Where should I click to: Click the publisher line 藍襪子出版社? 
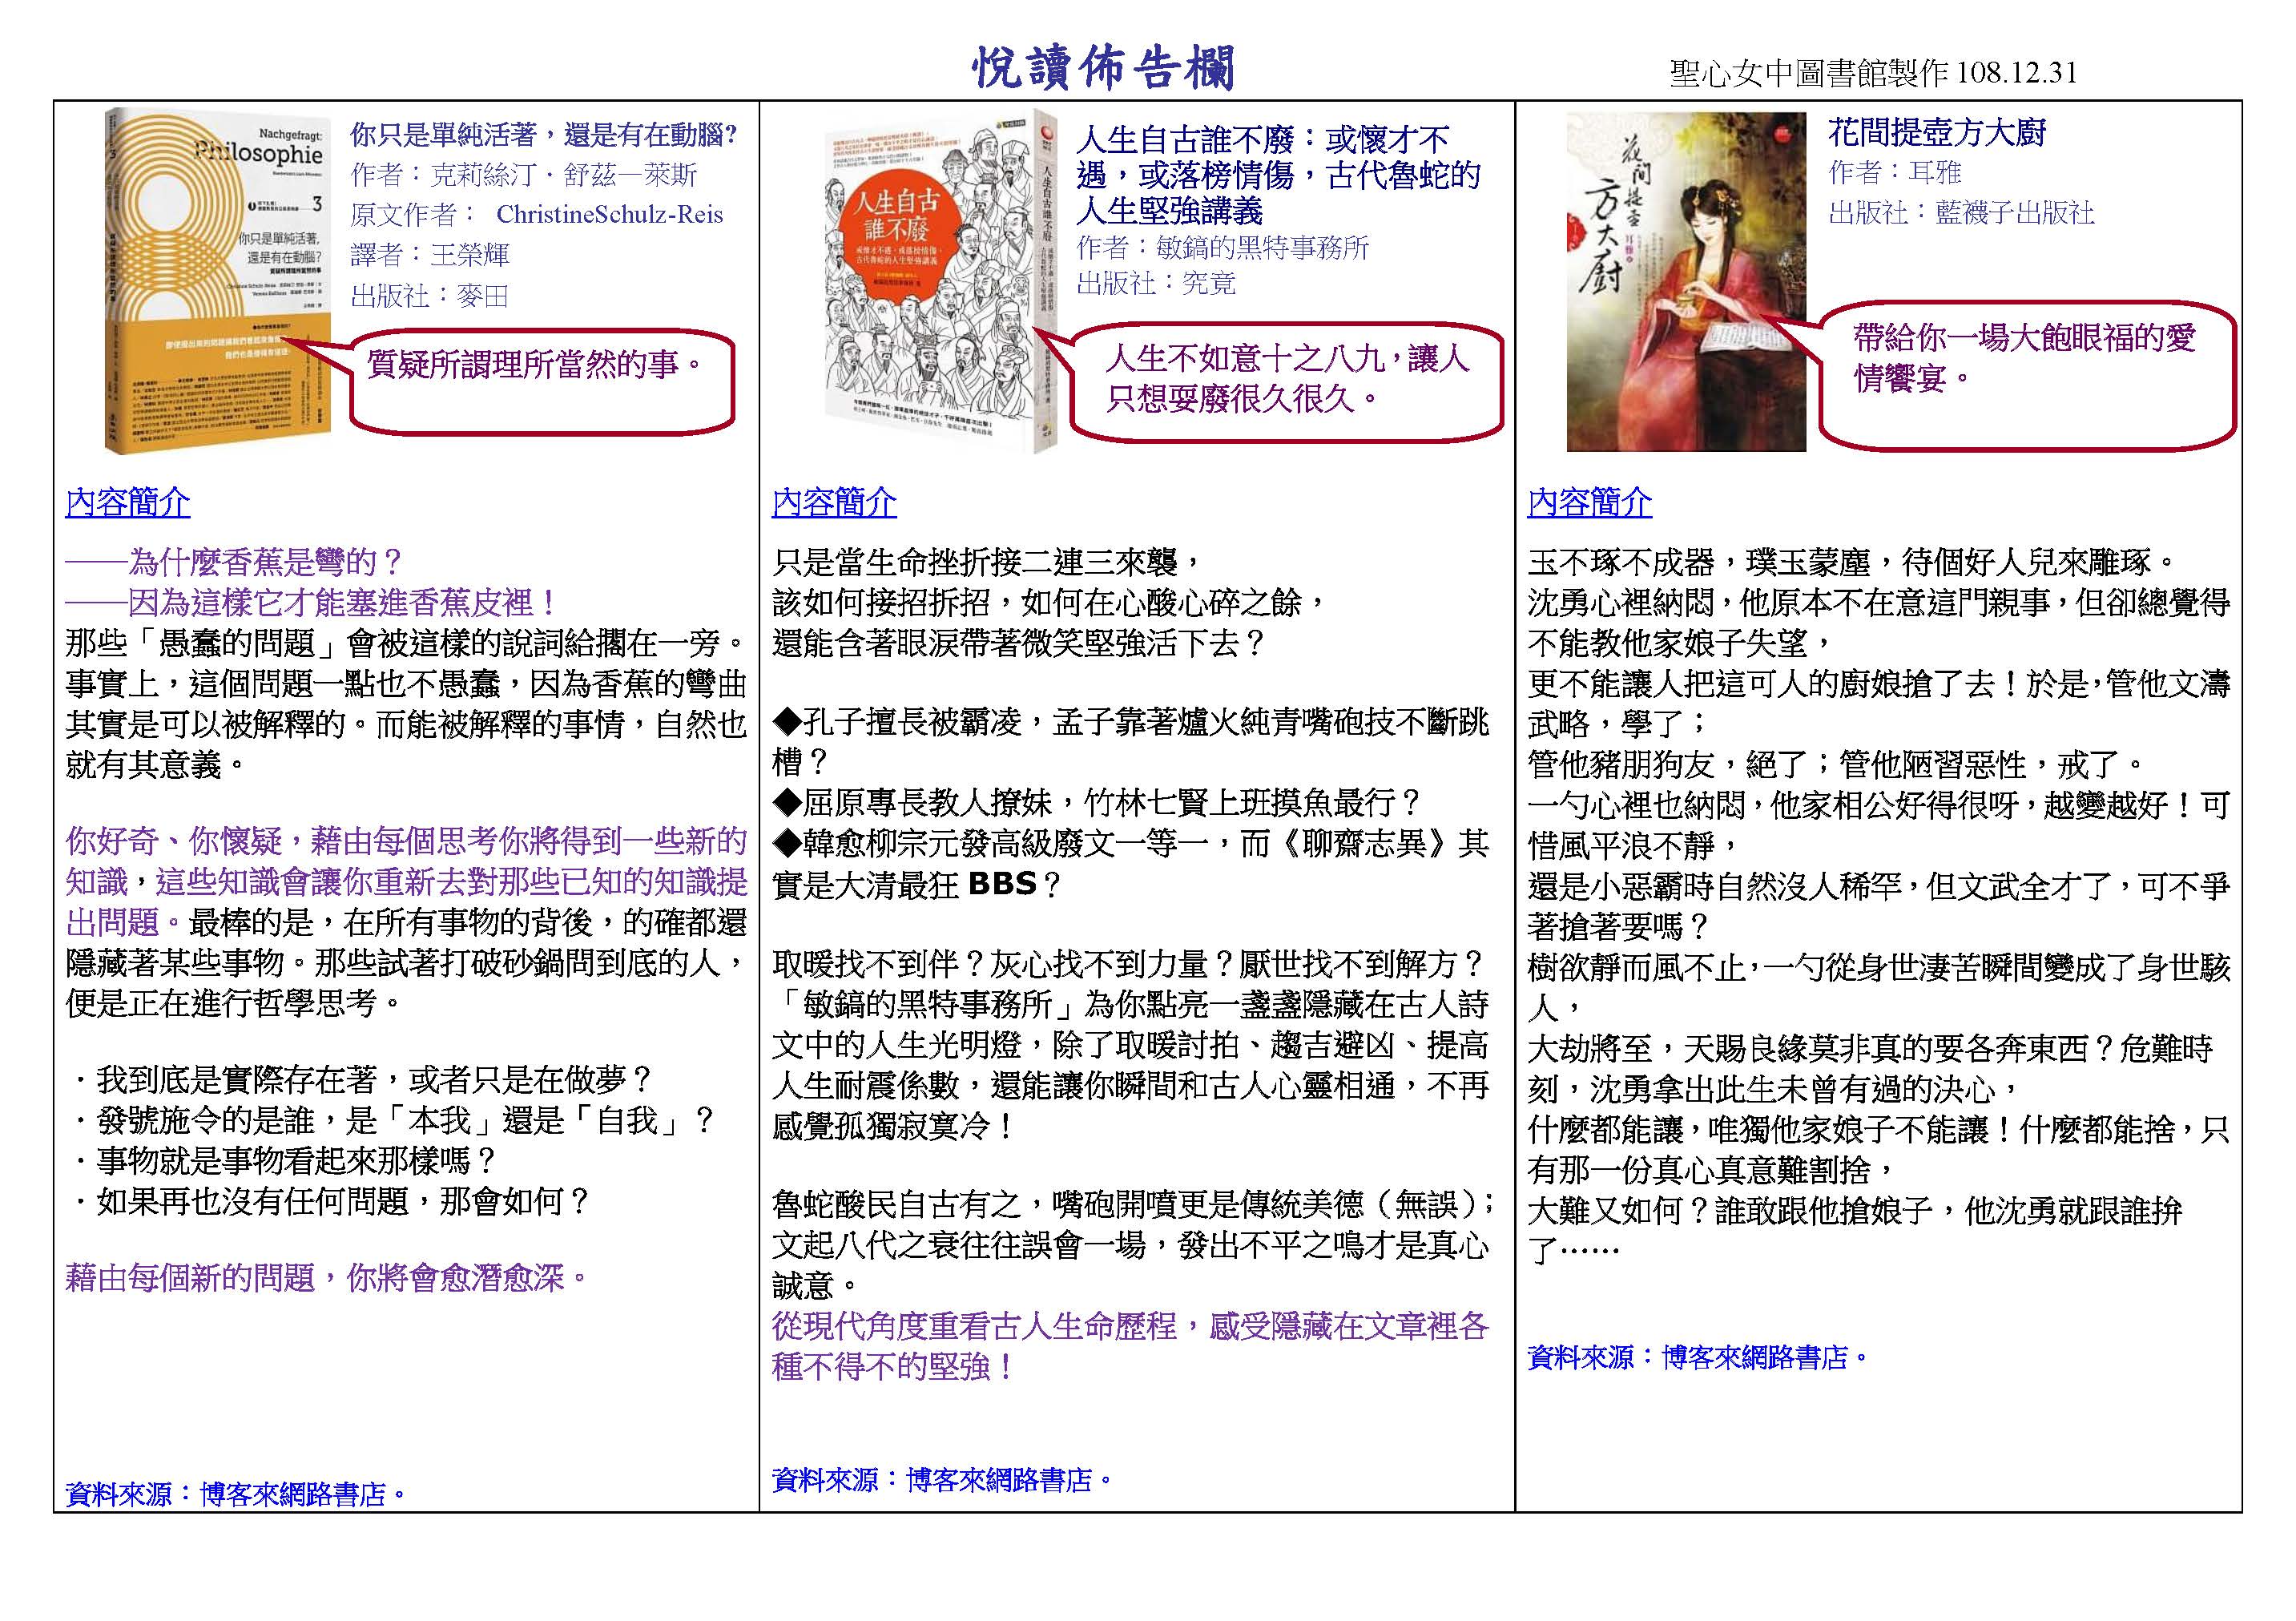pos(1961,212)
